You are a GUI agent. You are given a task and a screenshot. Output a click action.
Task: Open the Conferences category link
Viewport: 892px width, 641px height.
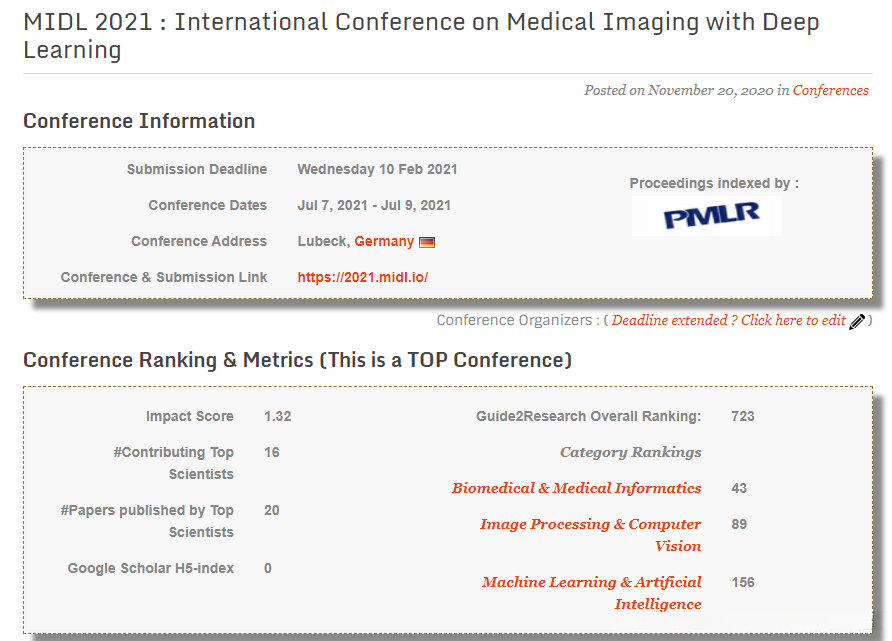point(830,90)
